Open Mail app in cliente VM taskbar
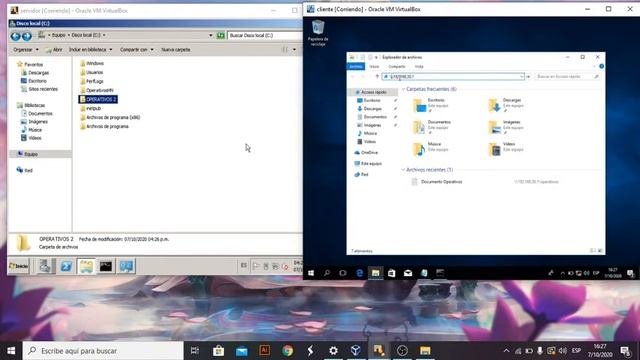The height and width of the screenshot is (360, 640). (408, 273)
